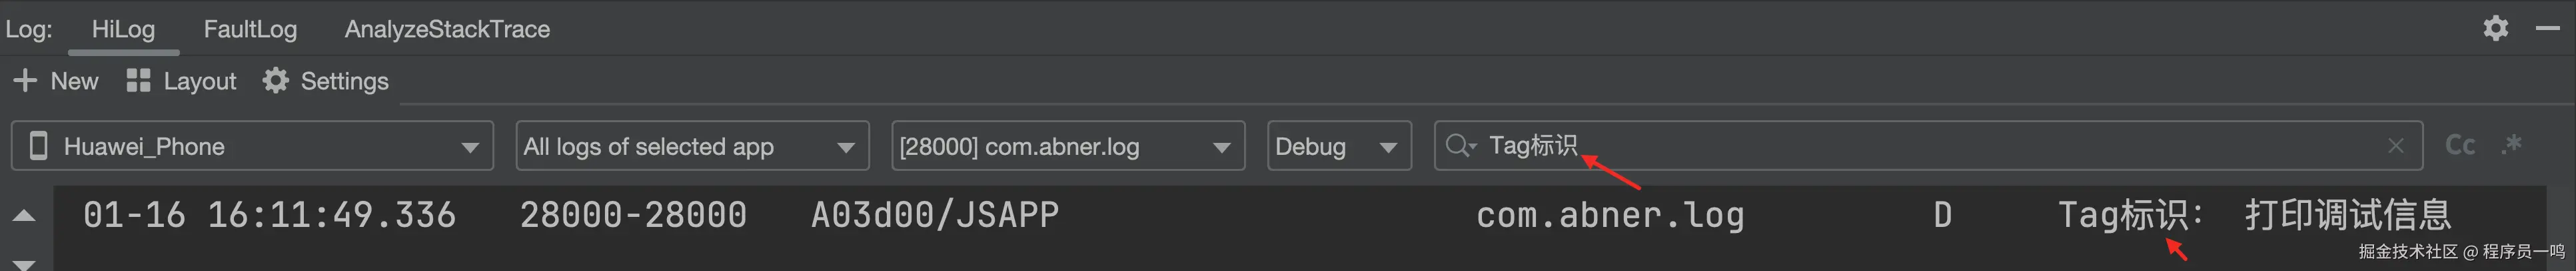Toggle regex search matching

tap(2512, 145)
